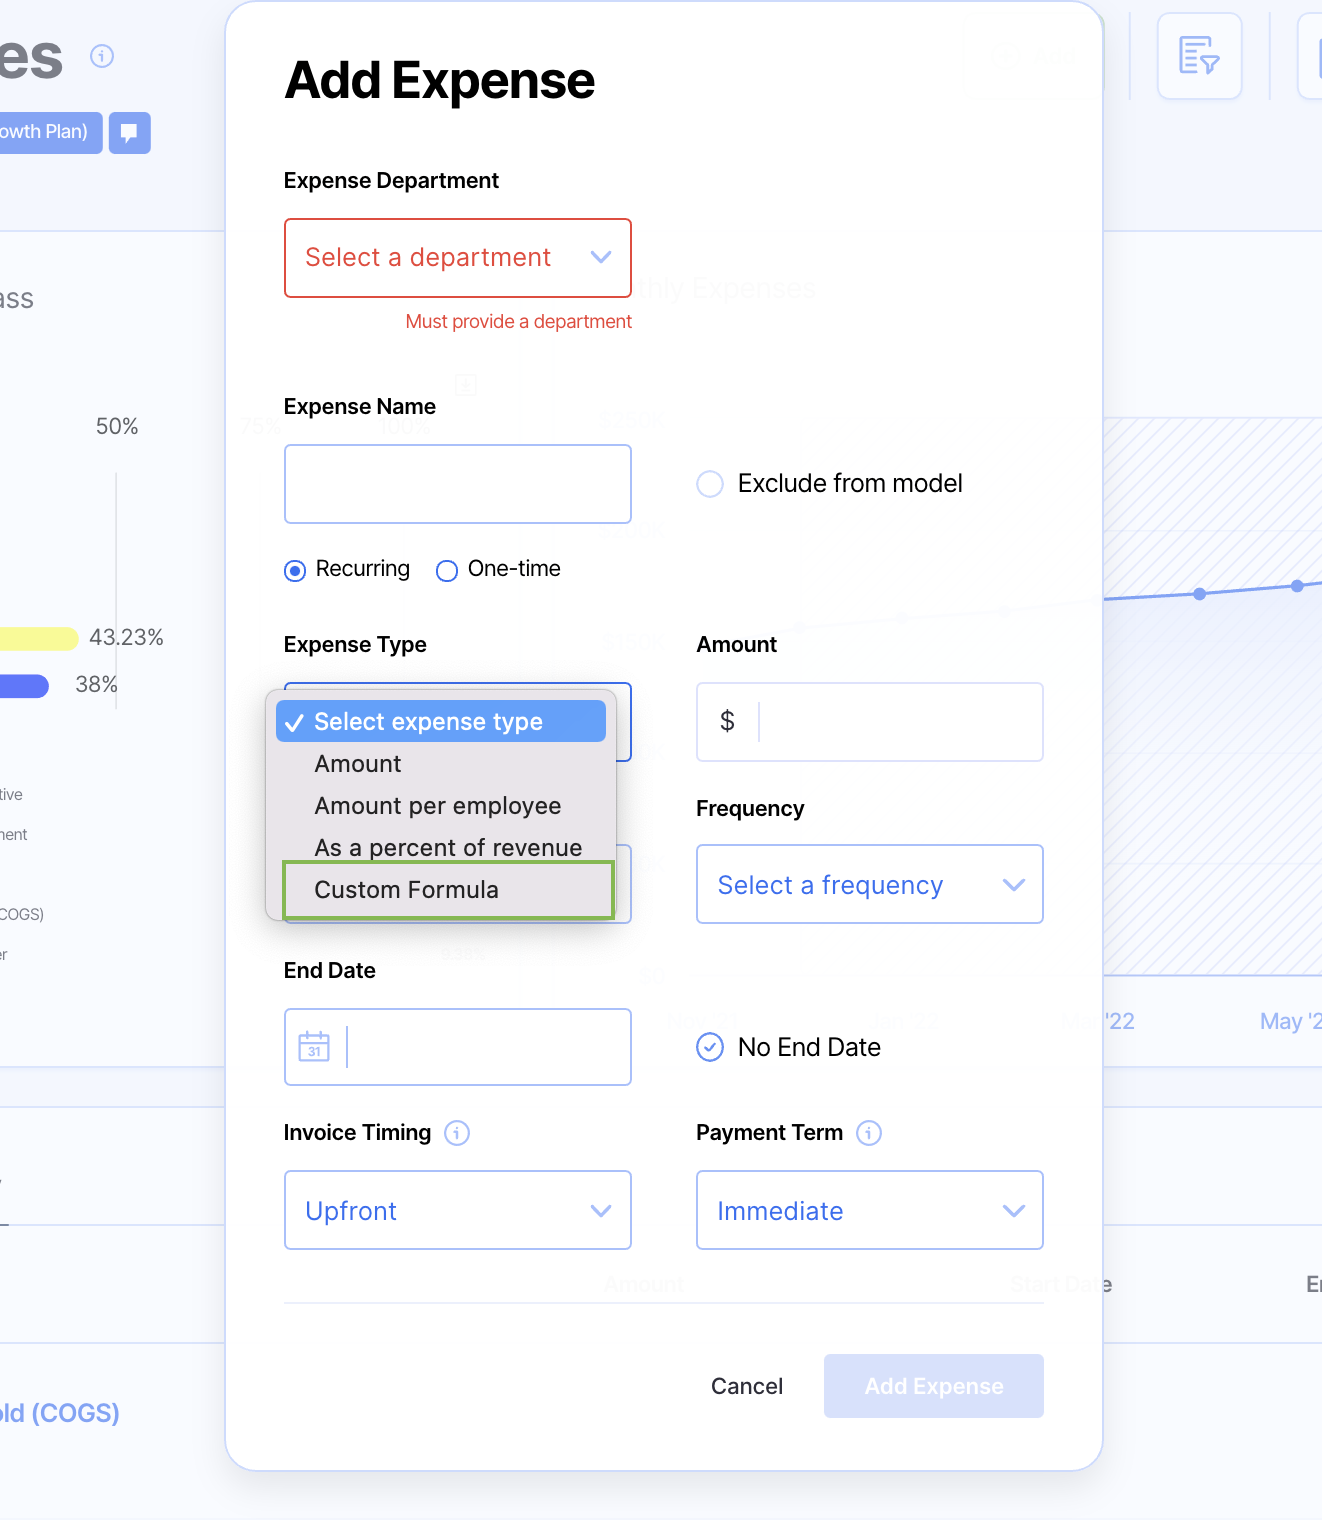Click the calendar icon in End Date field

314,1047
